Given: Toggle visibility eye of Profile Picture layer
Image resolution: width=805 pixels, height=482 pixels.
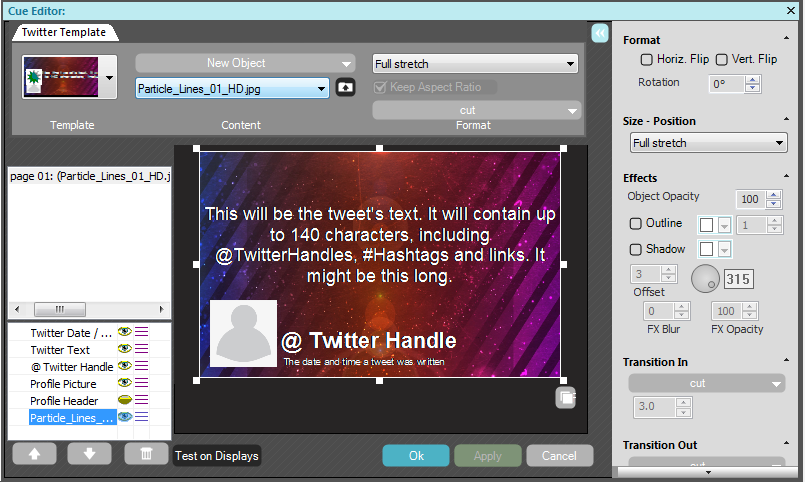Looking at the screenshot, I should [125, 382].
